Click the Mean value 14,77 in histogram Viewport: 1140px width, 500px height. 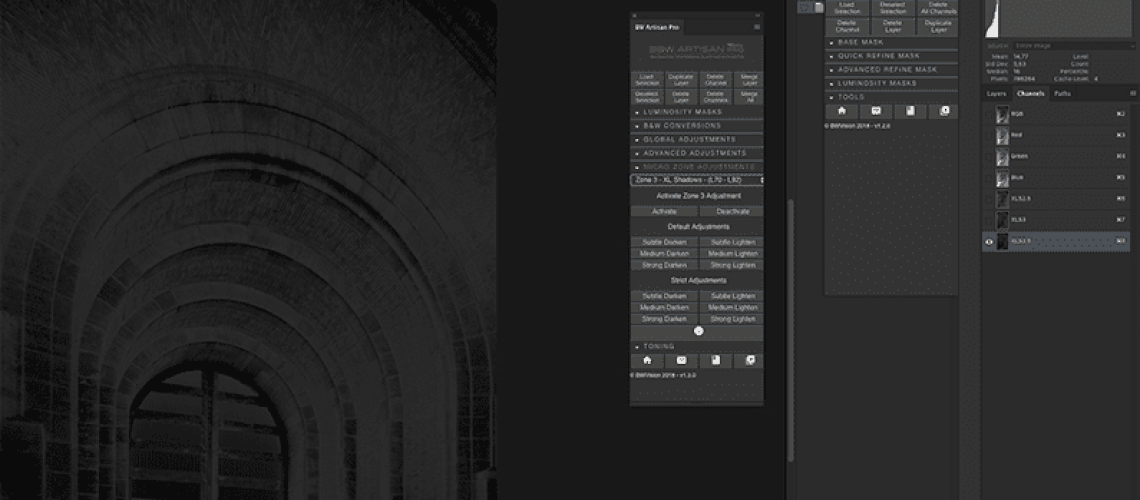point(1020,57)
